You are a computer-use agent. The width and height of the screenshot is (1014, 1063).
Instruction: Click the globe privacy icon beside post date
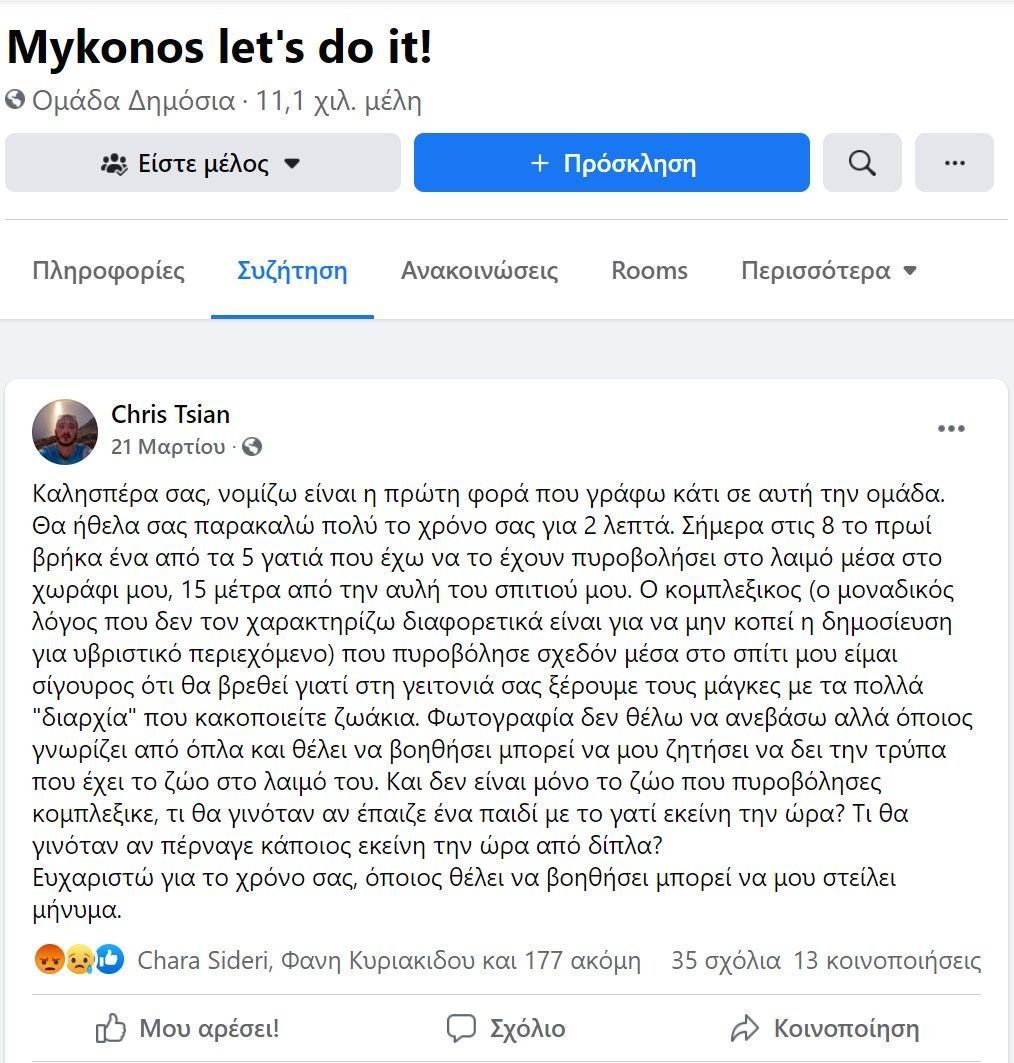click(252, 447)
